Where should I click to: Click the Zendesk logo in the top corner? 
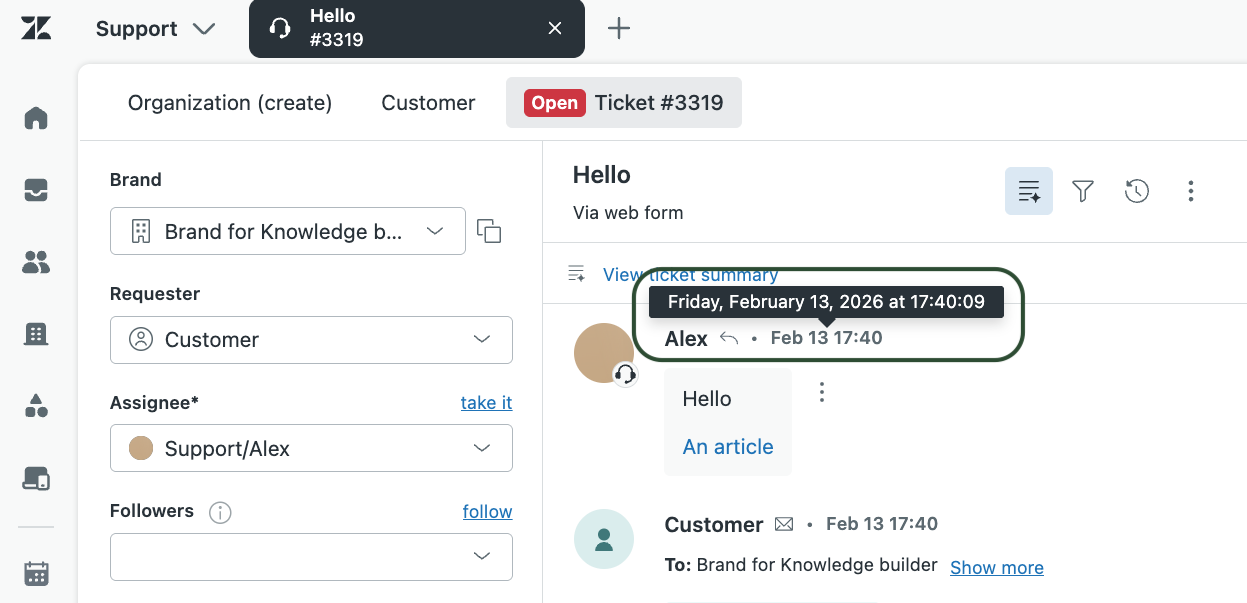35,28
